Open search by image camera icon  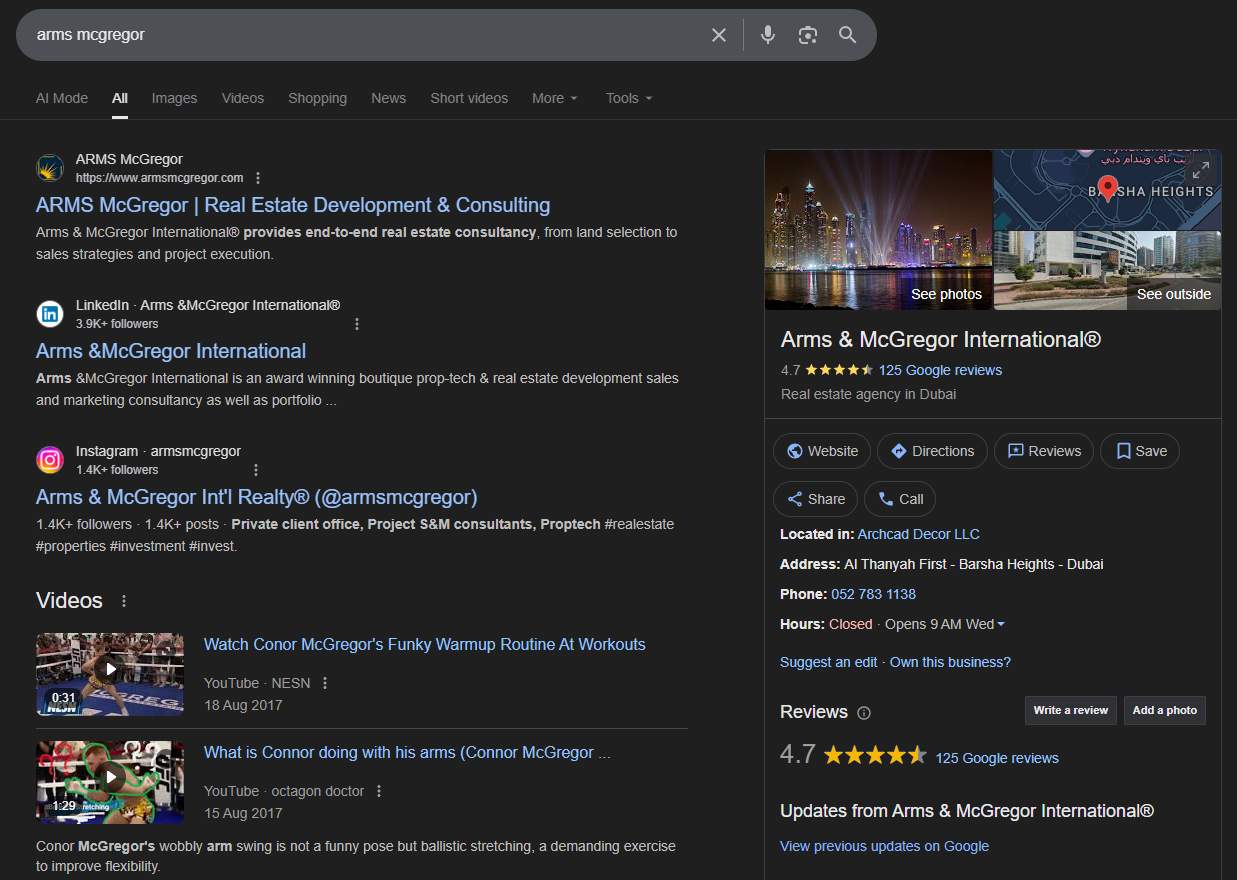(807, 35)
